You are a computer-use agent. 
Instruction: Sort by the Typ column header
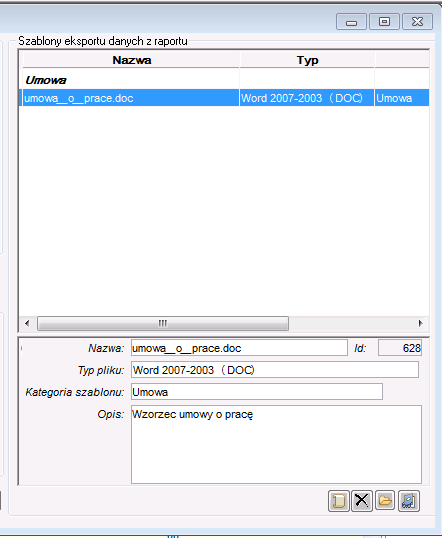(307, 60)
